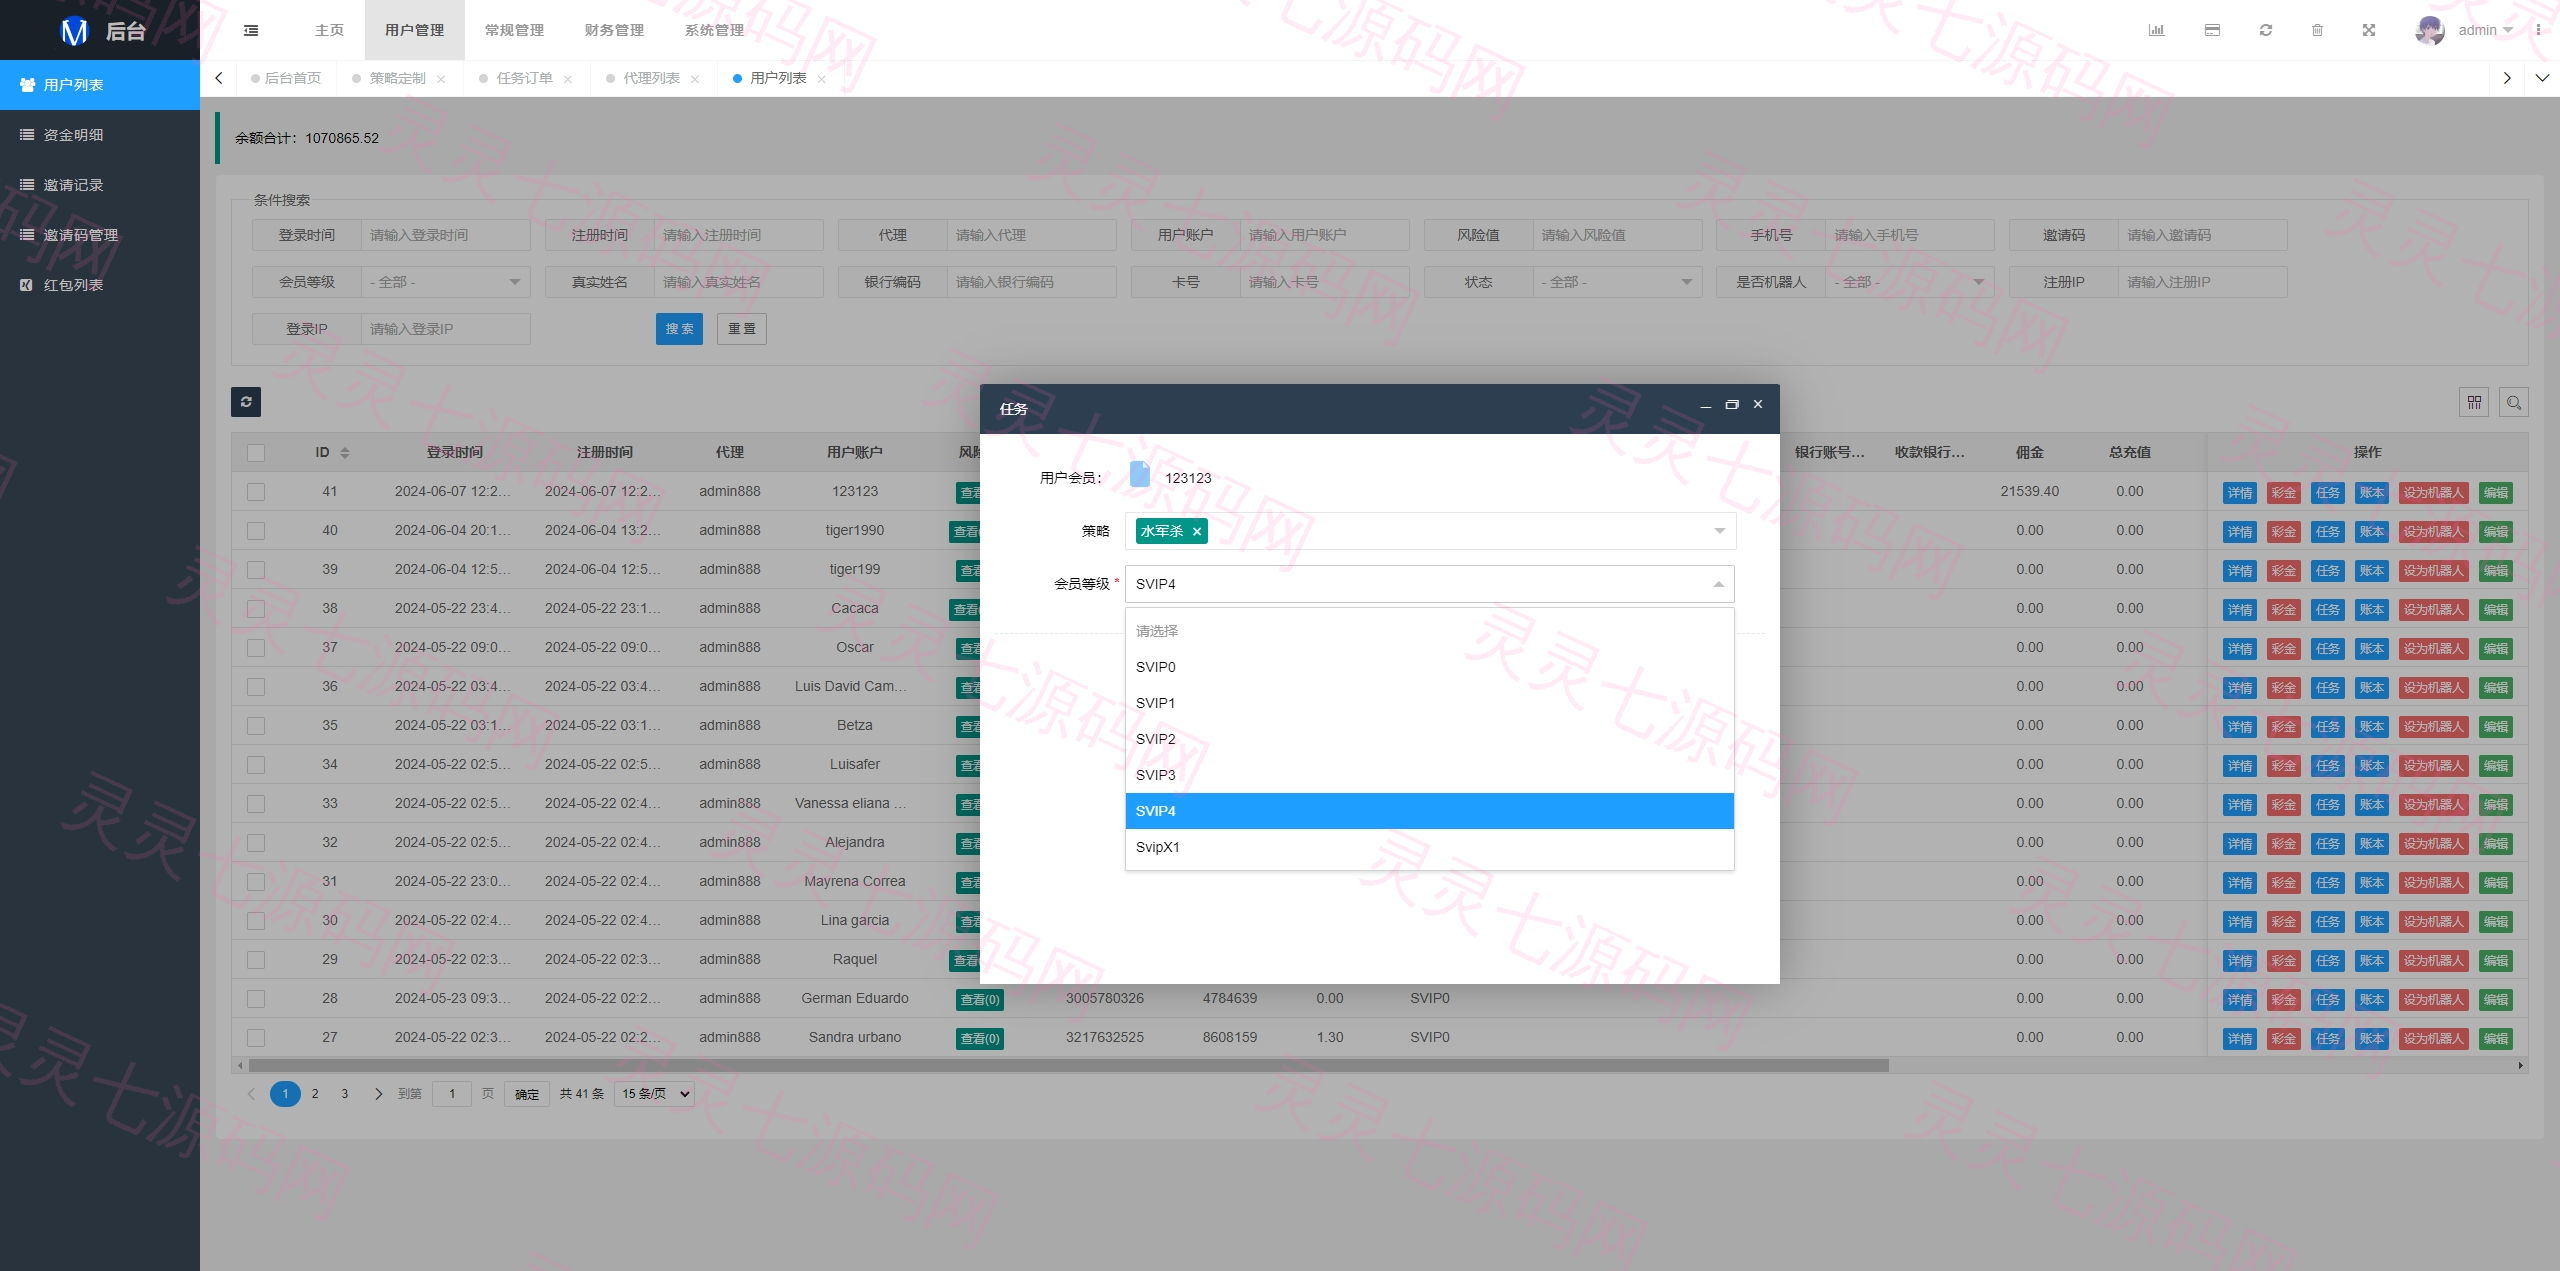
Task: Choose SVIP2 from the level list
Action: (1429, 739)
